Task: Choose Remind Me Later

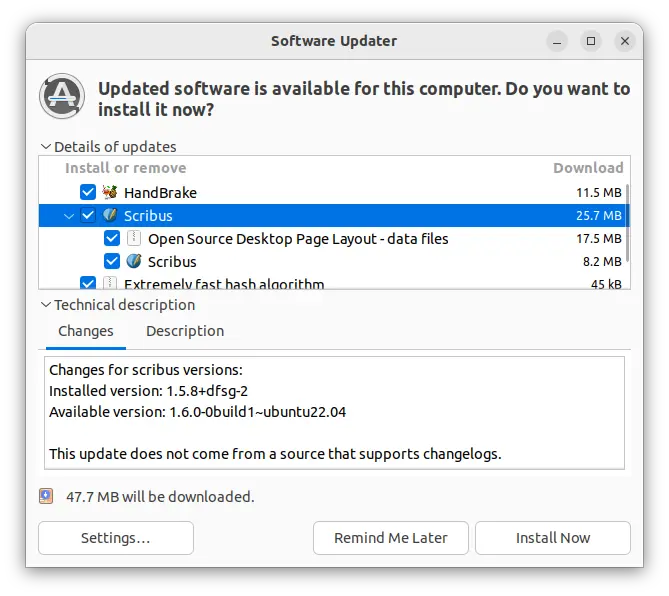Action: tap(390, 538)
